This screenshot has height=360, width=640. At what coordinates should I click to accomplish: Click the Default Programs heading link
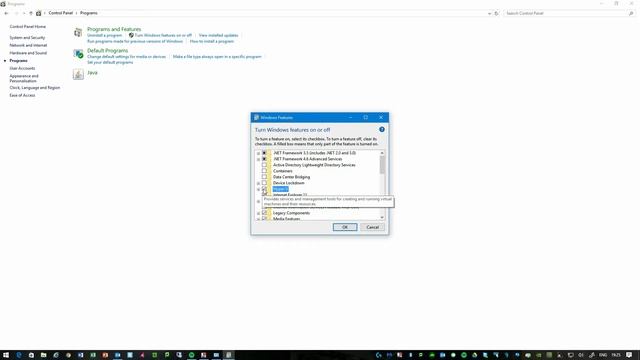(x=107, y=51)
